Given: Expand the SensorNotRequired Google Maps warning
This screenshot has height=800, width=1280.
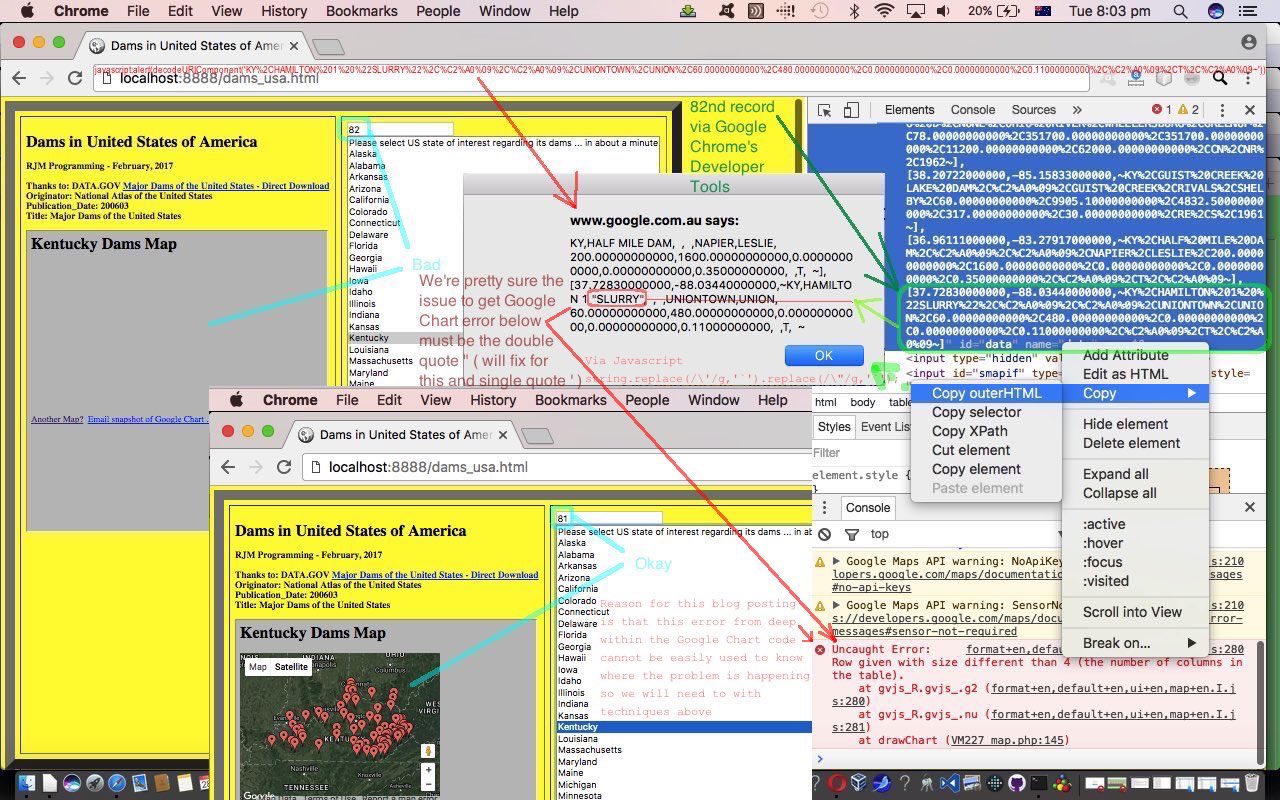Looking at the screenshot, I should pyautogui.click(x=837, y=605).
